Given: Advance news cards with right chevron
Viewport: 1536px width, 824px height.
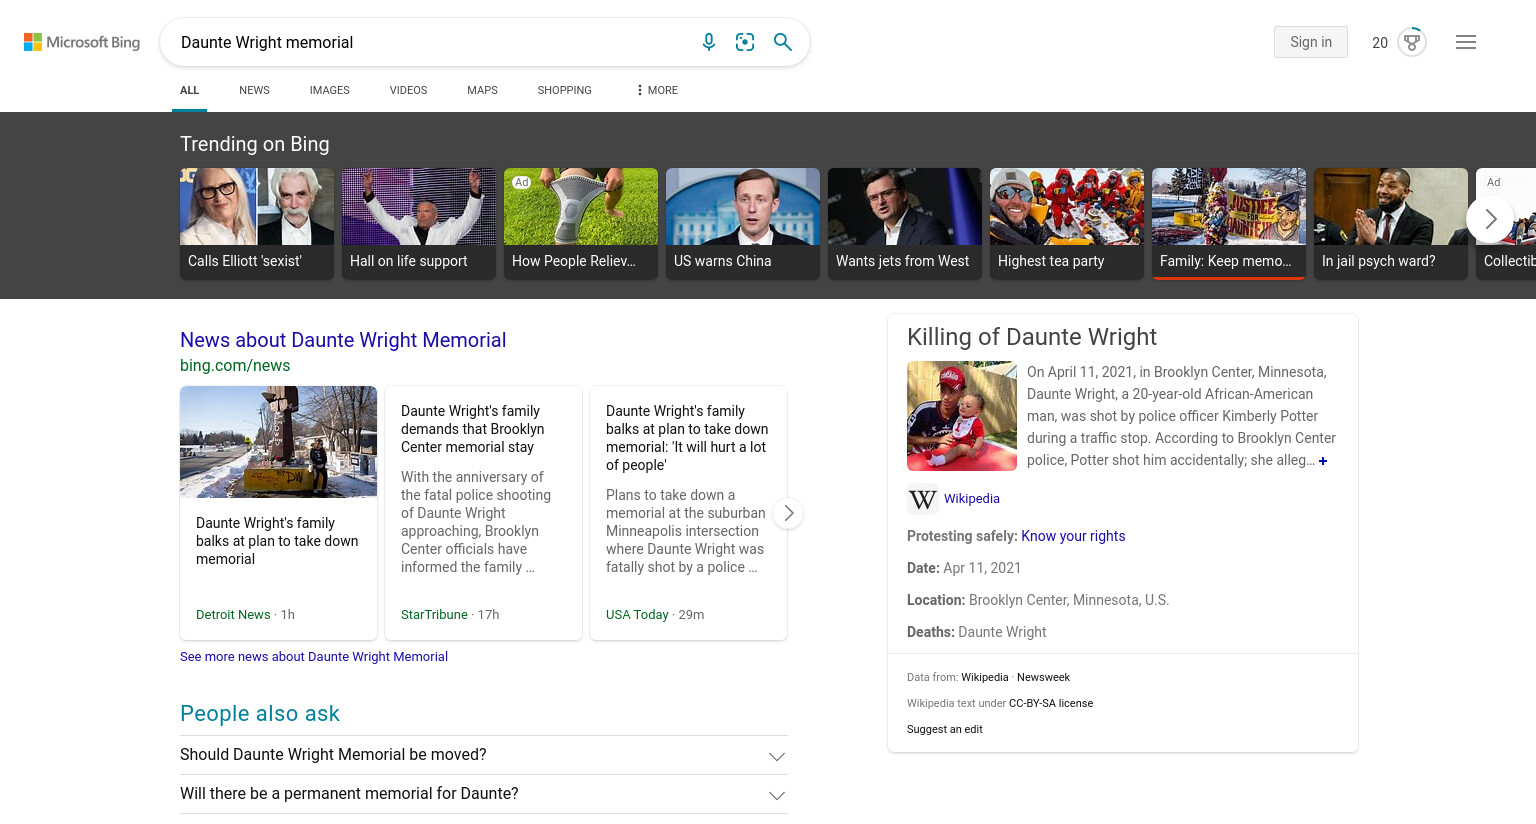Looking at the screenshot, I should click(x=788, y=513).
